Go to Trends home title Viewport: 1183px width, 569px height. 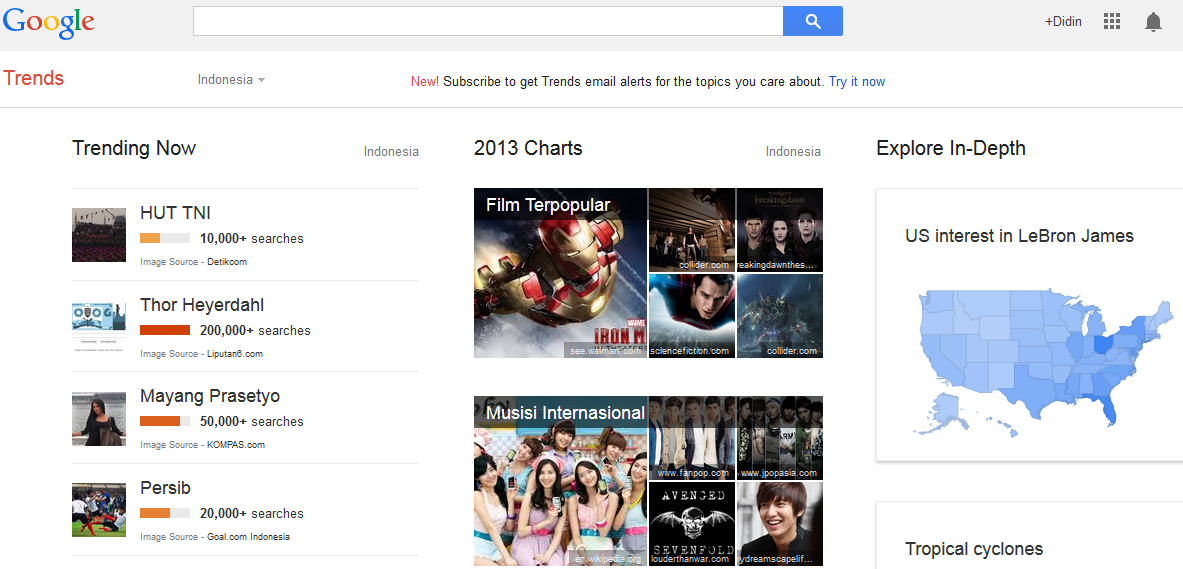tap(33, 78)
